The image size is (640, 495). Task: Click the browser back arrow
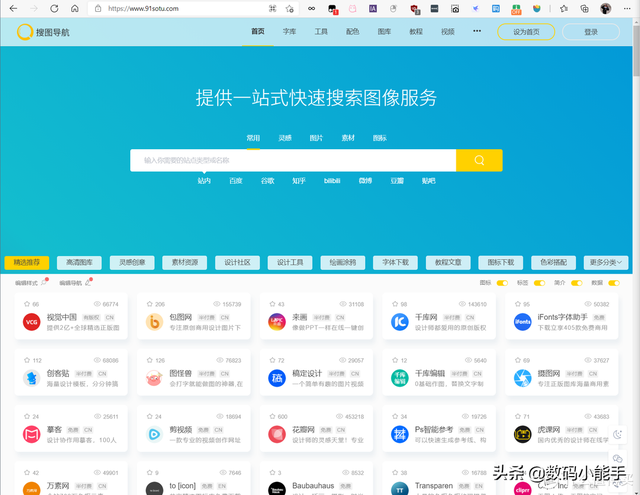pos(13,9)
